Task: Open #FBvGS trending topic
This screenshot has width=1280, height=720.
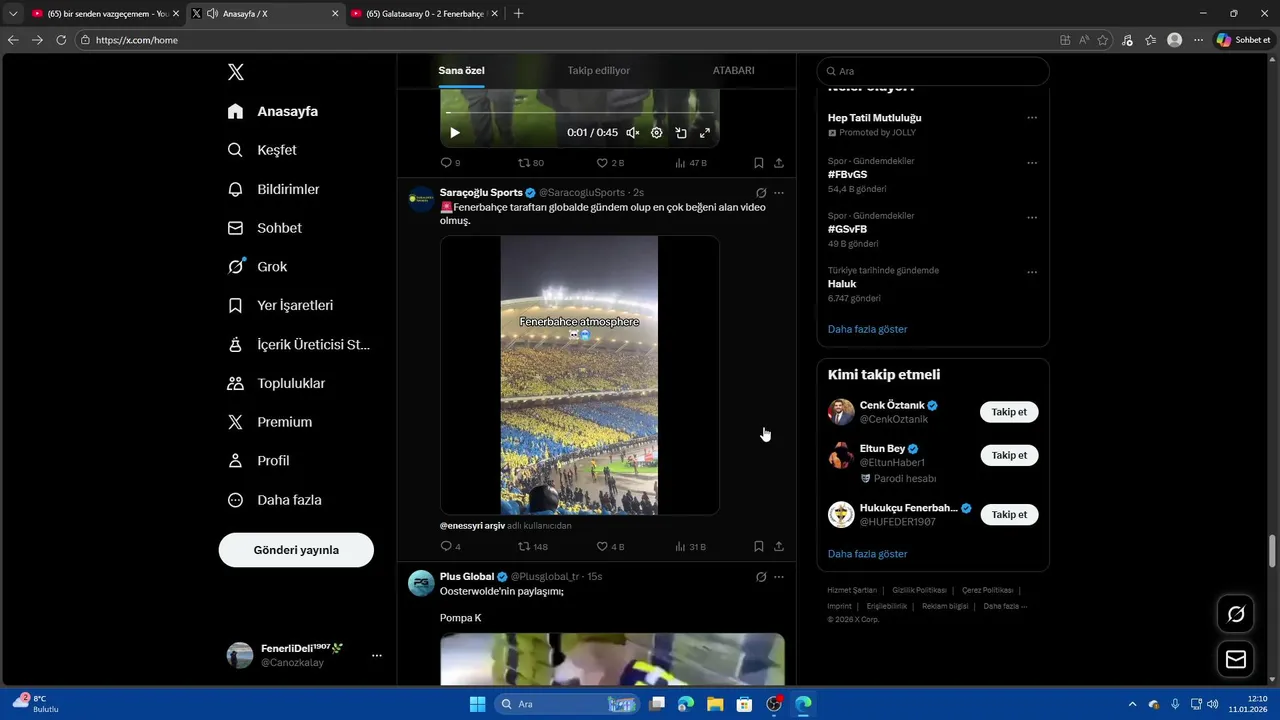Action: coord(847,174)
